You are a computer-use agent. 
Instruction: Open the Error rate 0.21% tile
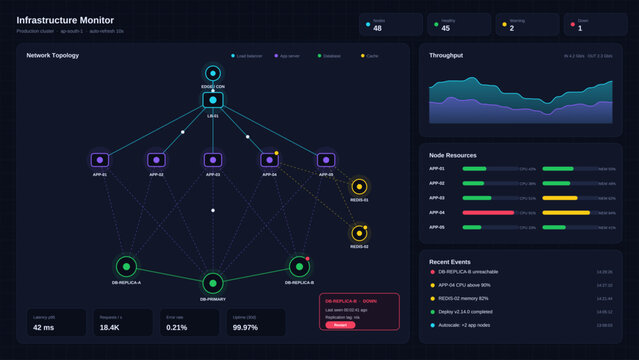(189, 322)
